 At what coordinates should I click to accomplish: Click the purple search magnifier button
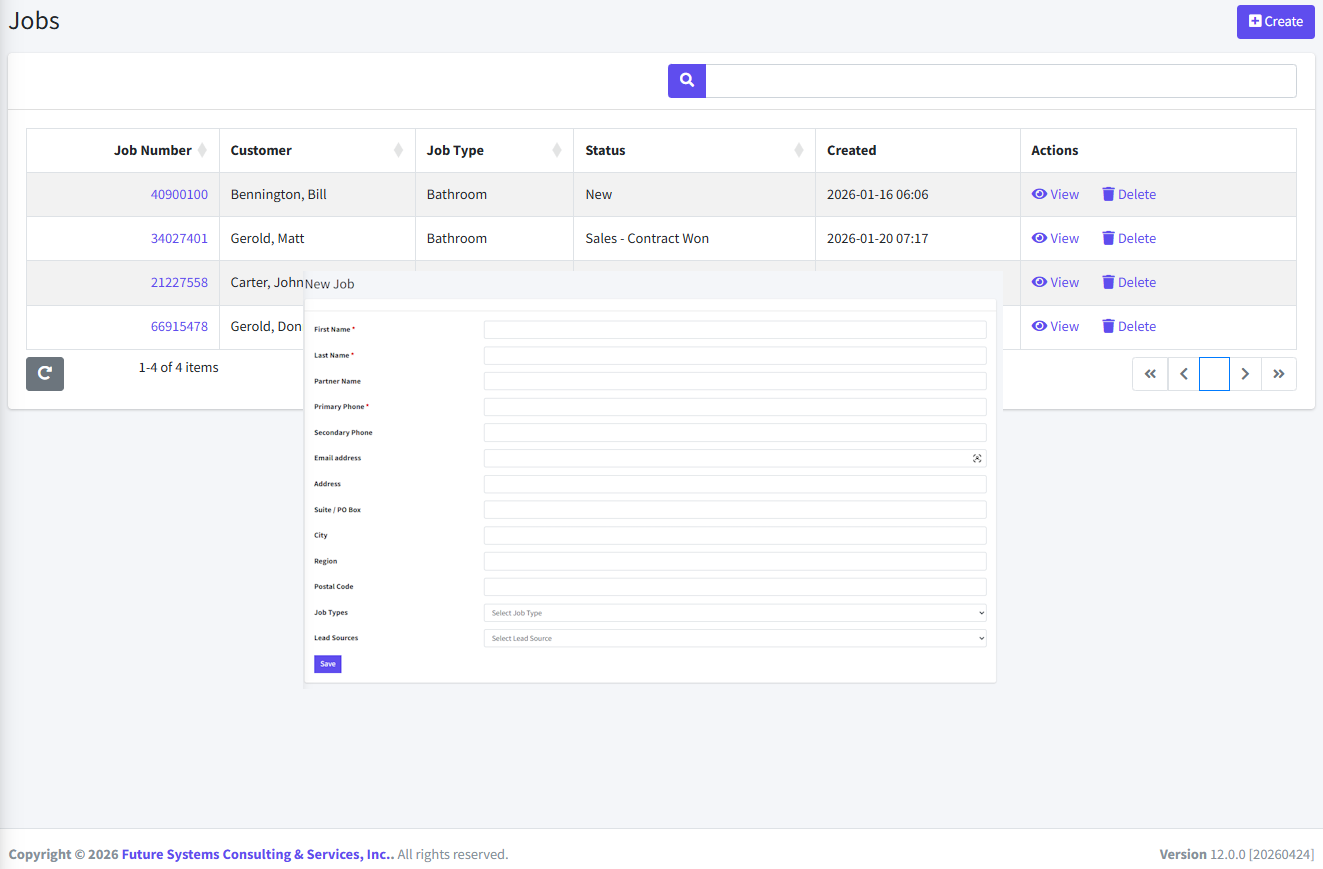[x=687, y=81]
